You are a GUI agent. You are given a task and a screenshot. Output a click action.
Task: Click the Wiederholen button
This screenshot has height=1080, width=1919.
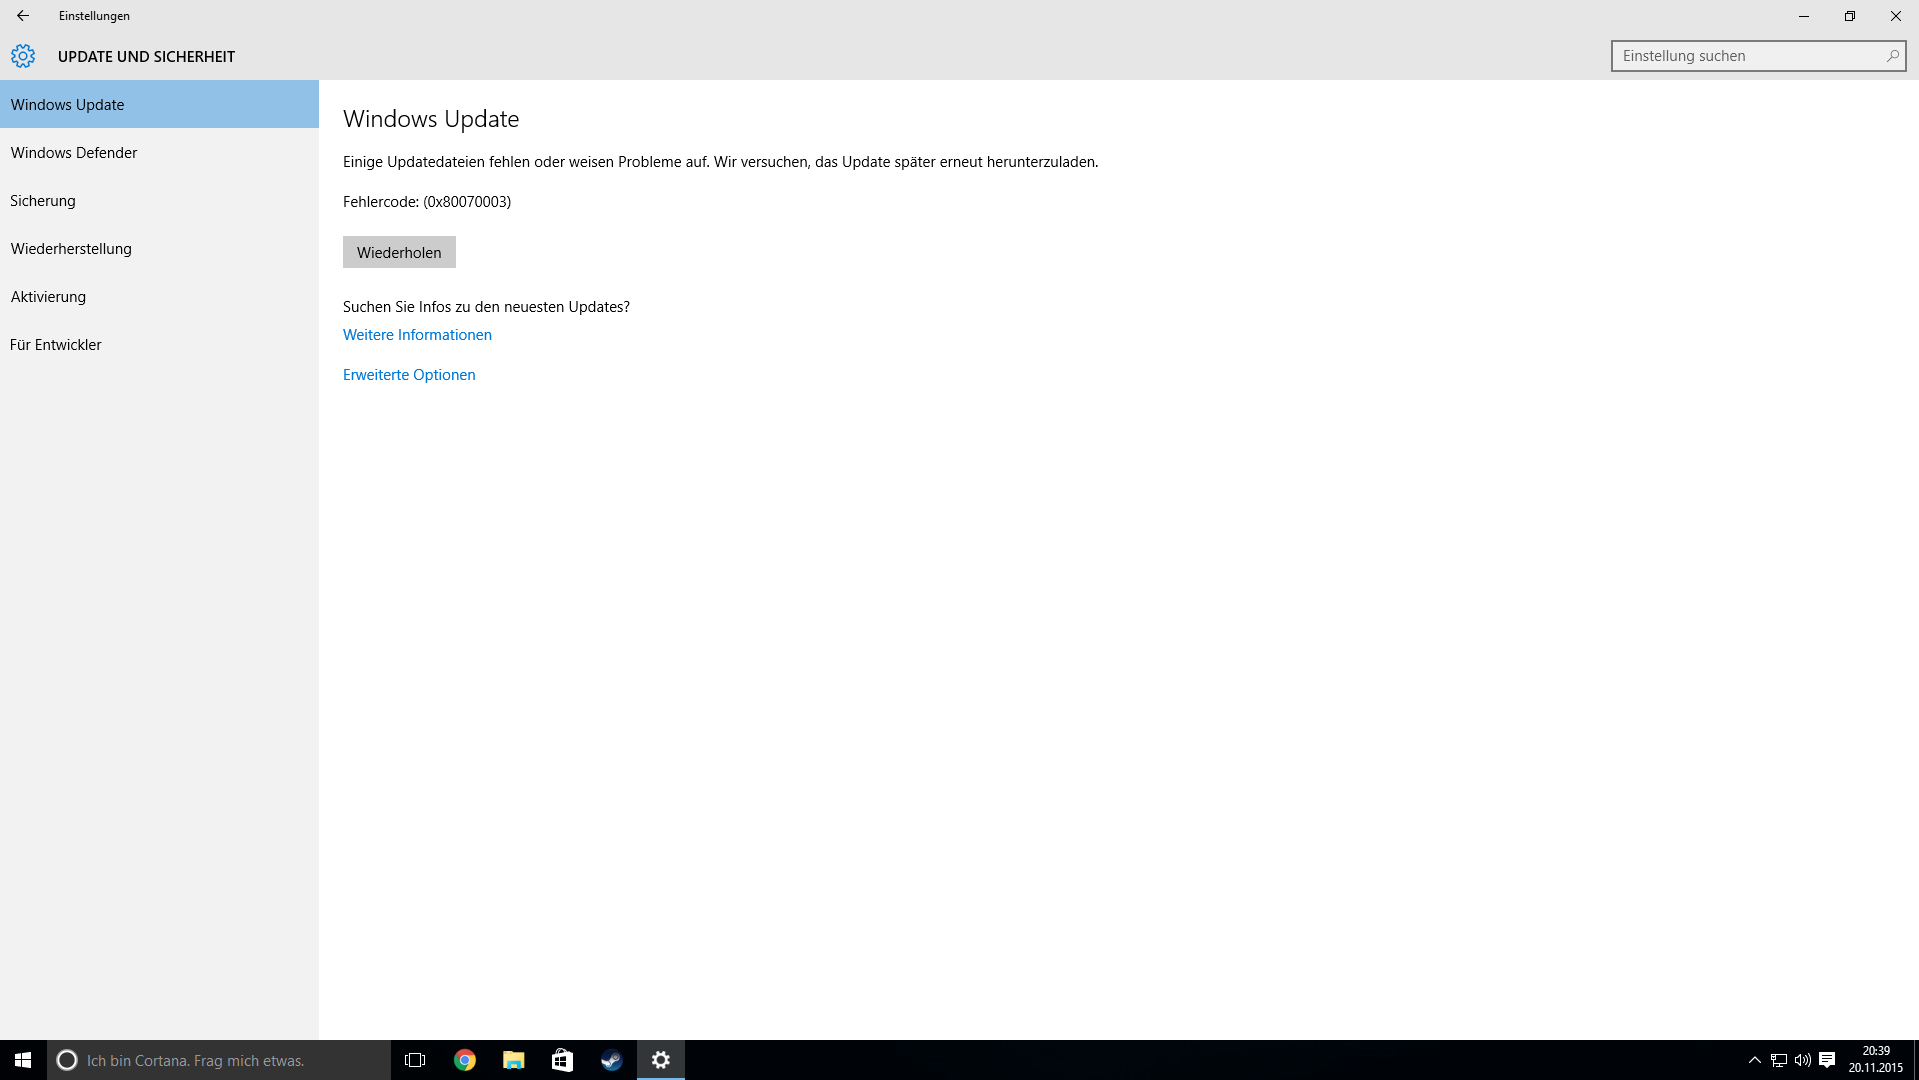399,252
